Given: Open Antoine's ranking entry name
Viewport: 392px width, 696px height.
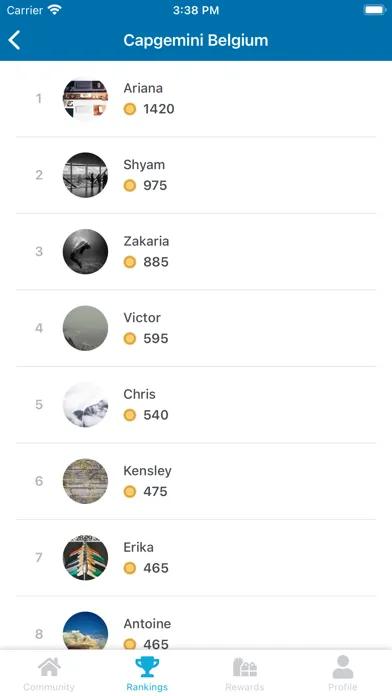Looking at the screenshot, I should (x=147, y=624).
